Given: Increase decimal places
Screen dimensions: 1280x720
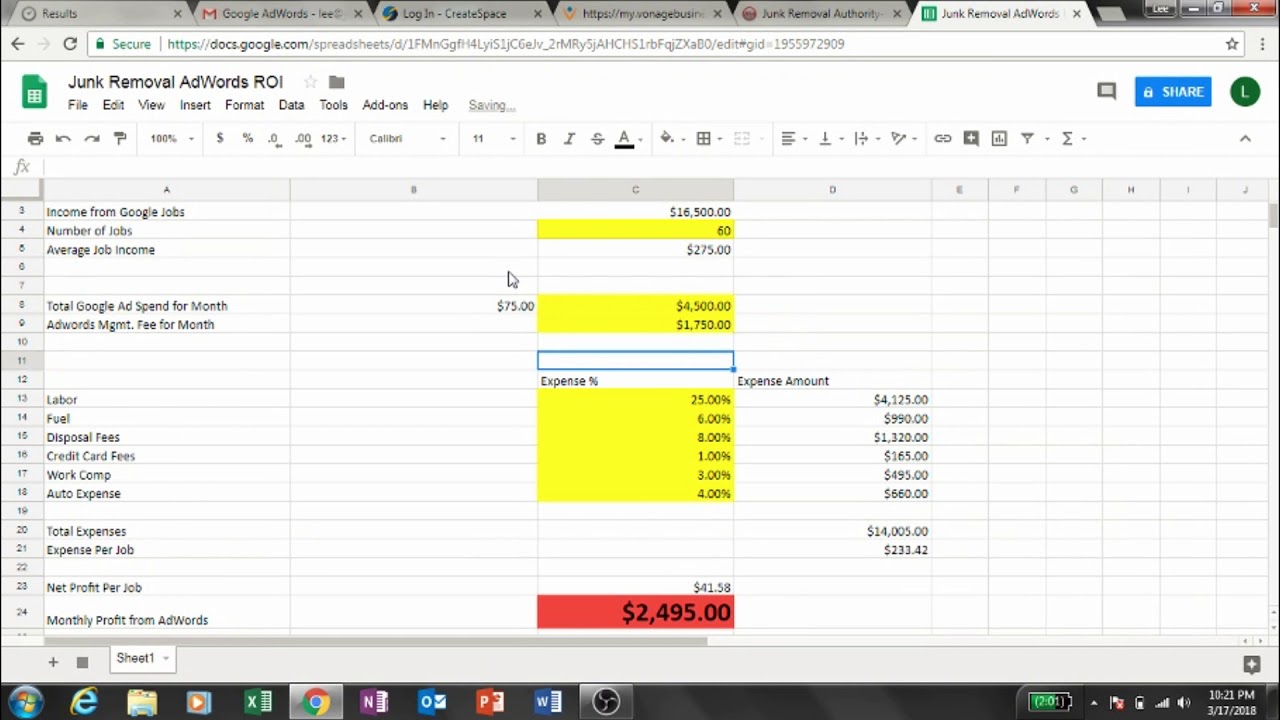Looking at the screenshot, I should [302, 138].
